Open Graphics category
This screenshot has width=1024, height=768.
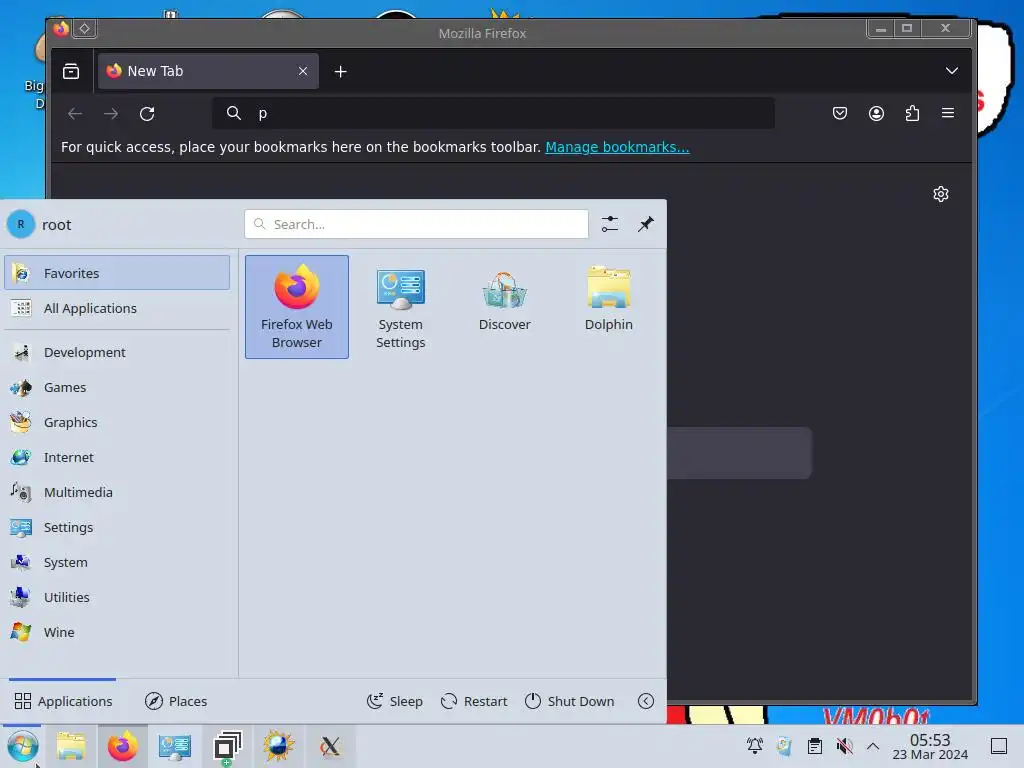(x=117, y=423)
